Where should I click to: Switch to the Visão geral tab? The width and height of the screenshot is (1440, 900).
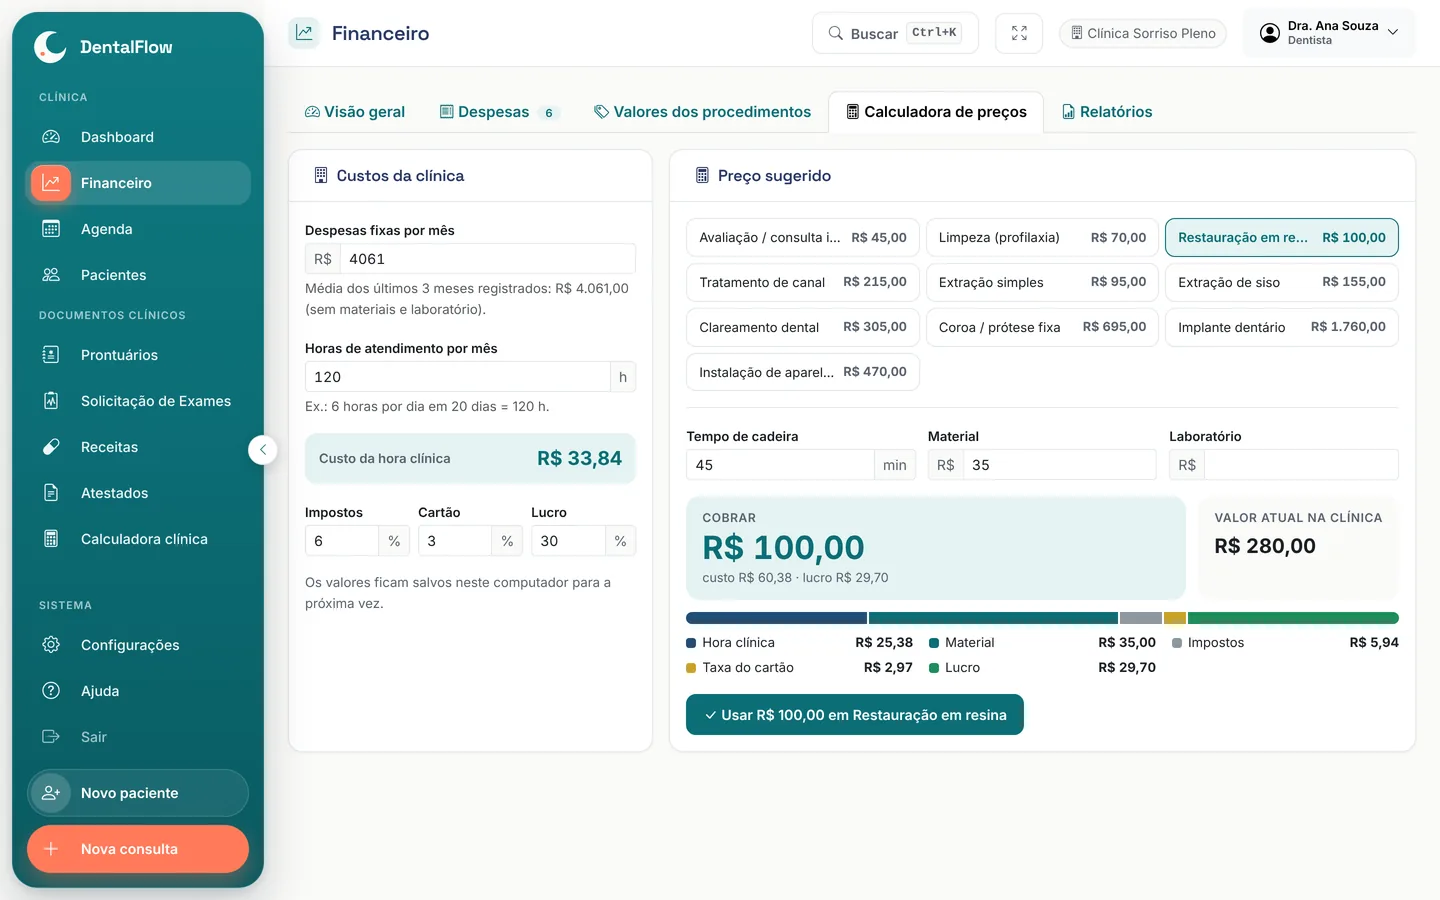(x=355, y=112)
